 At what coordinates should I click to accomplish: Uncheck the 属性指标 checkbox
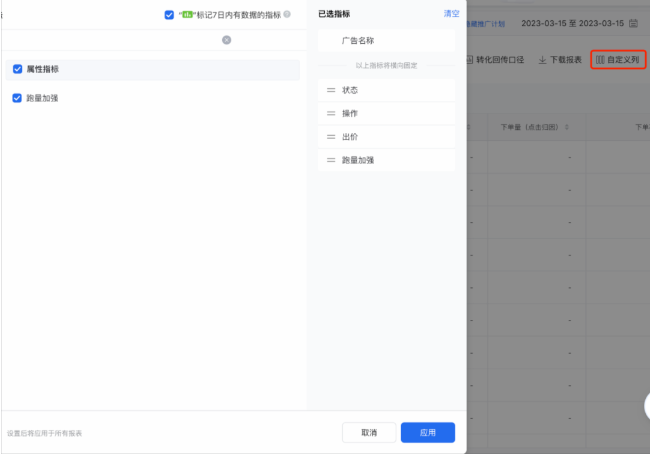(17, 69)
